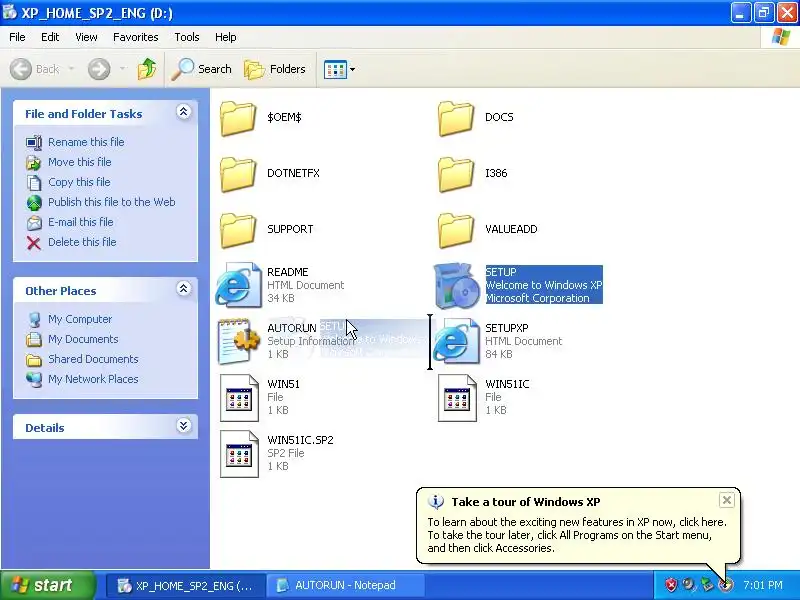
Task: Close the Take a tour balloon
Action: (x=727, y=500)
